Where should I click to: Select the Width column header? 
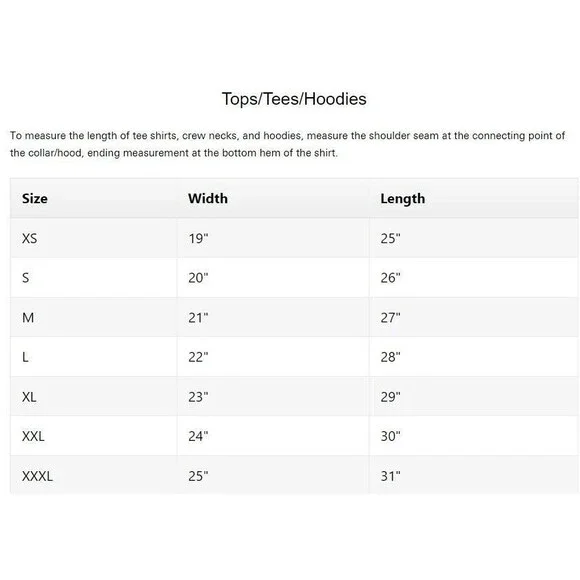pos(208,199)
